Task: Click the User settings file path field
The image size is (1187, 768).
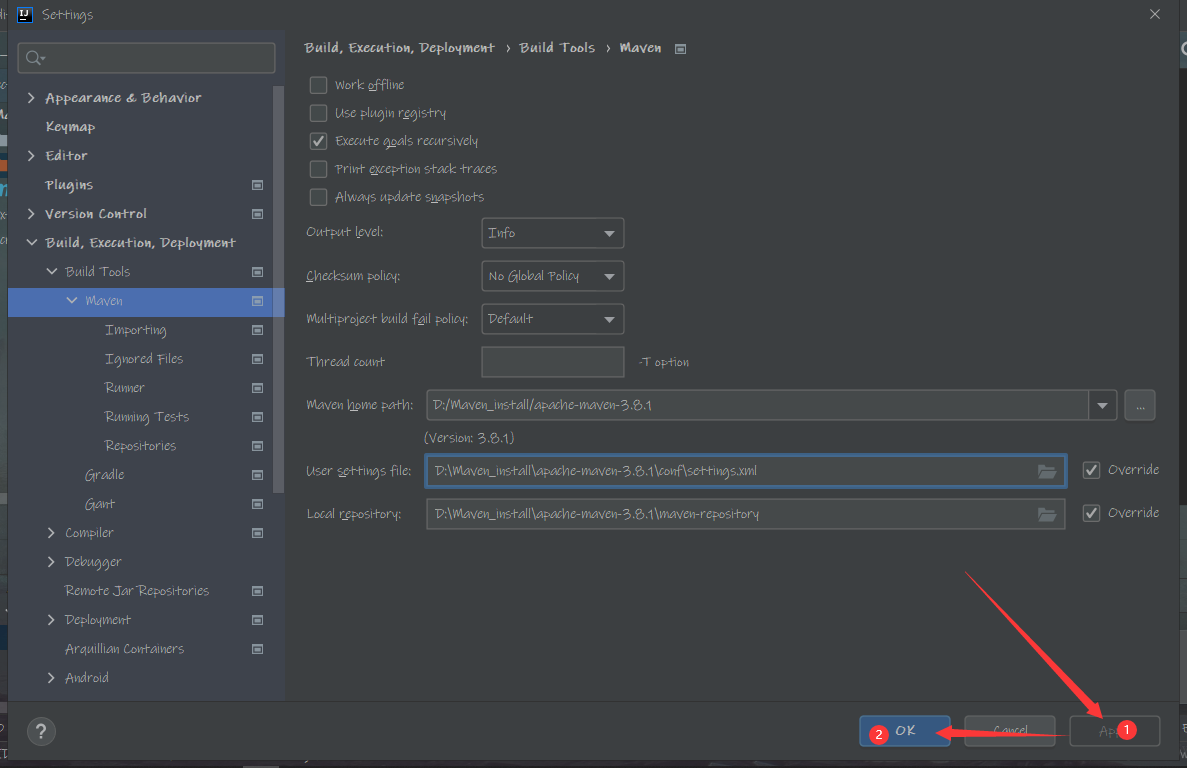Action: (x=746, y=471)
